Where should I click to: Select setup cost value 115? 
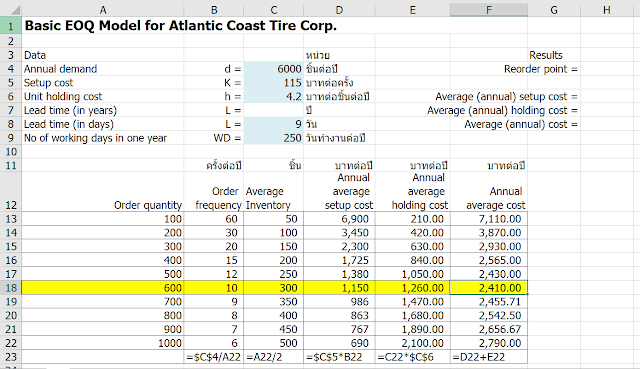tap(273, 83)
